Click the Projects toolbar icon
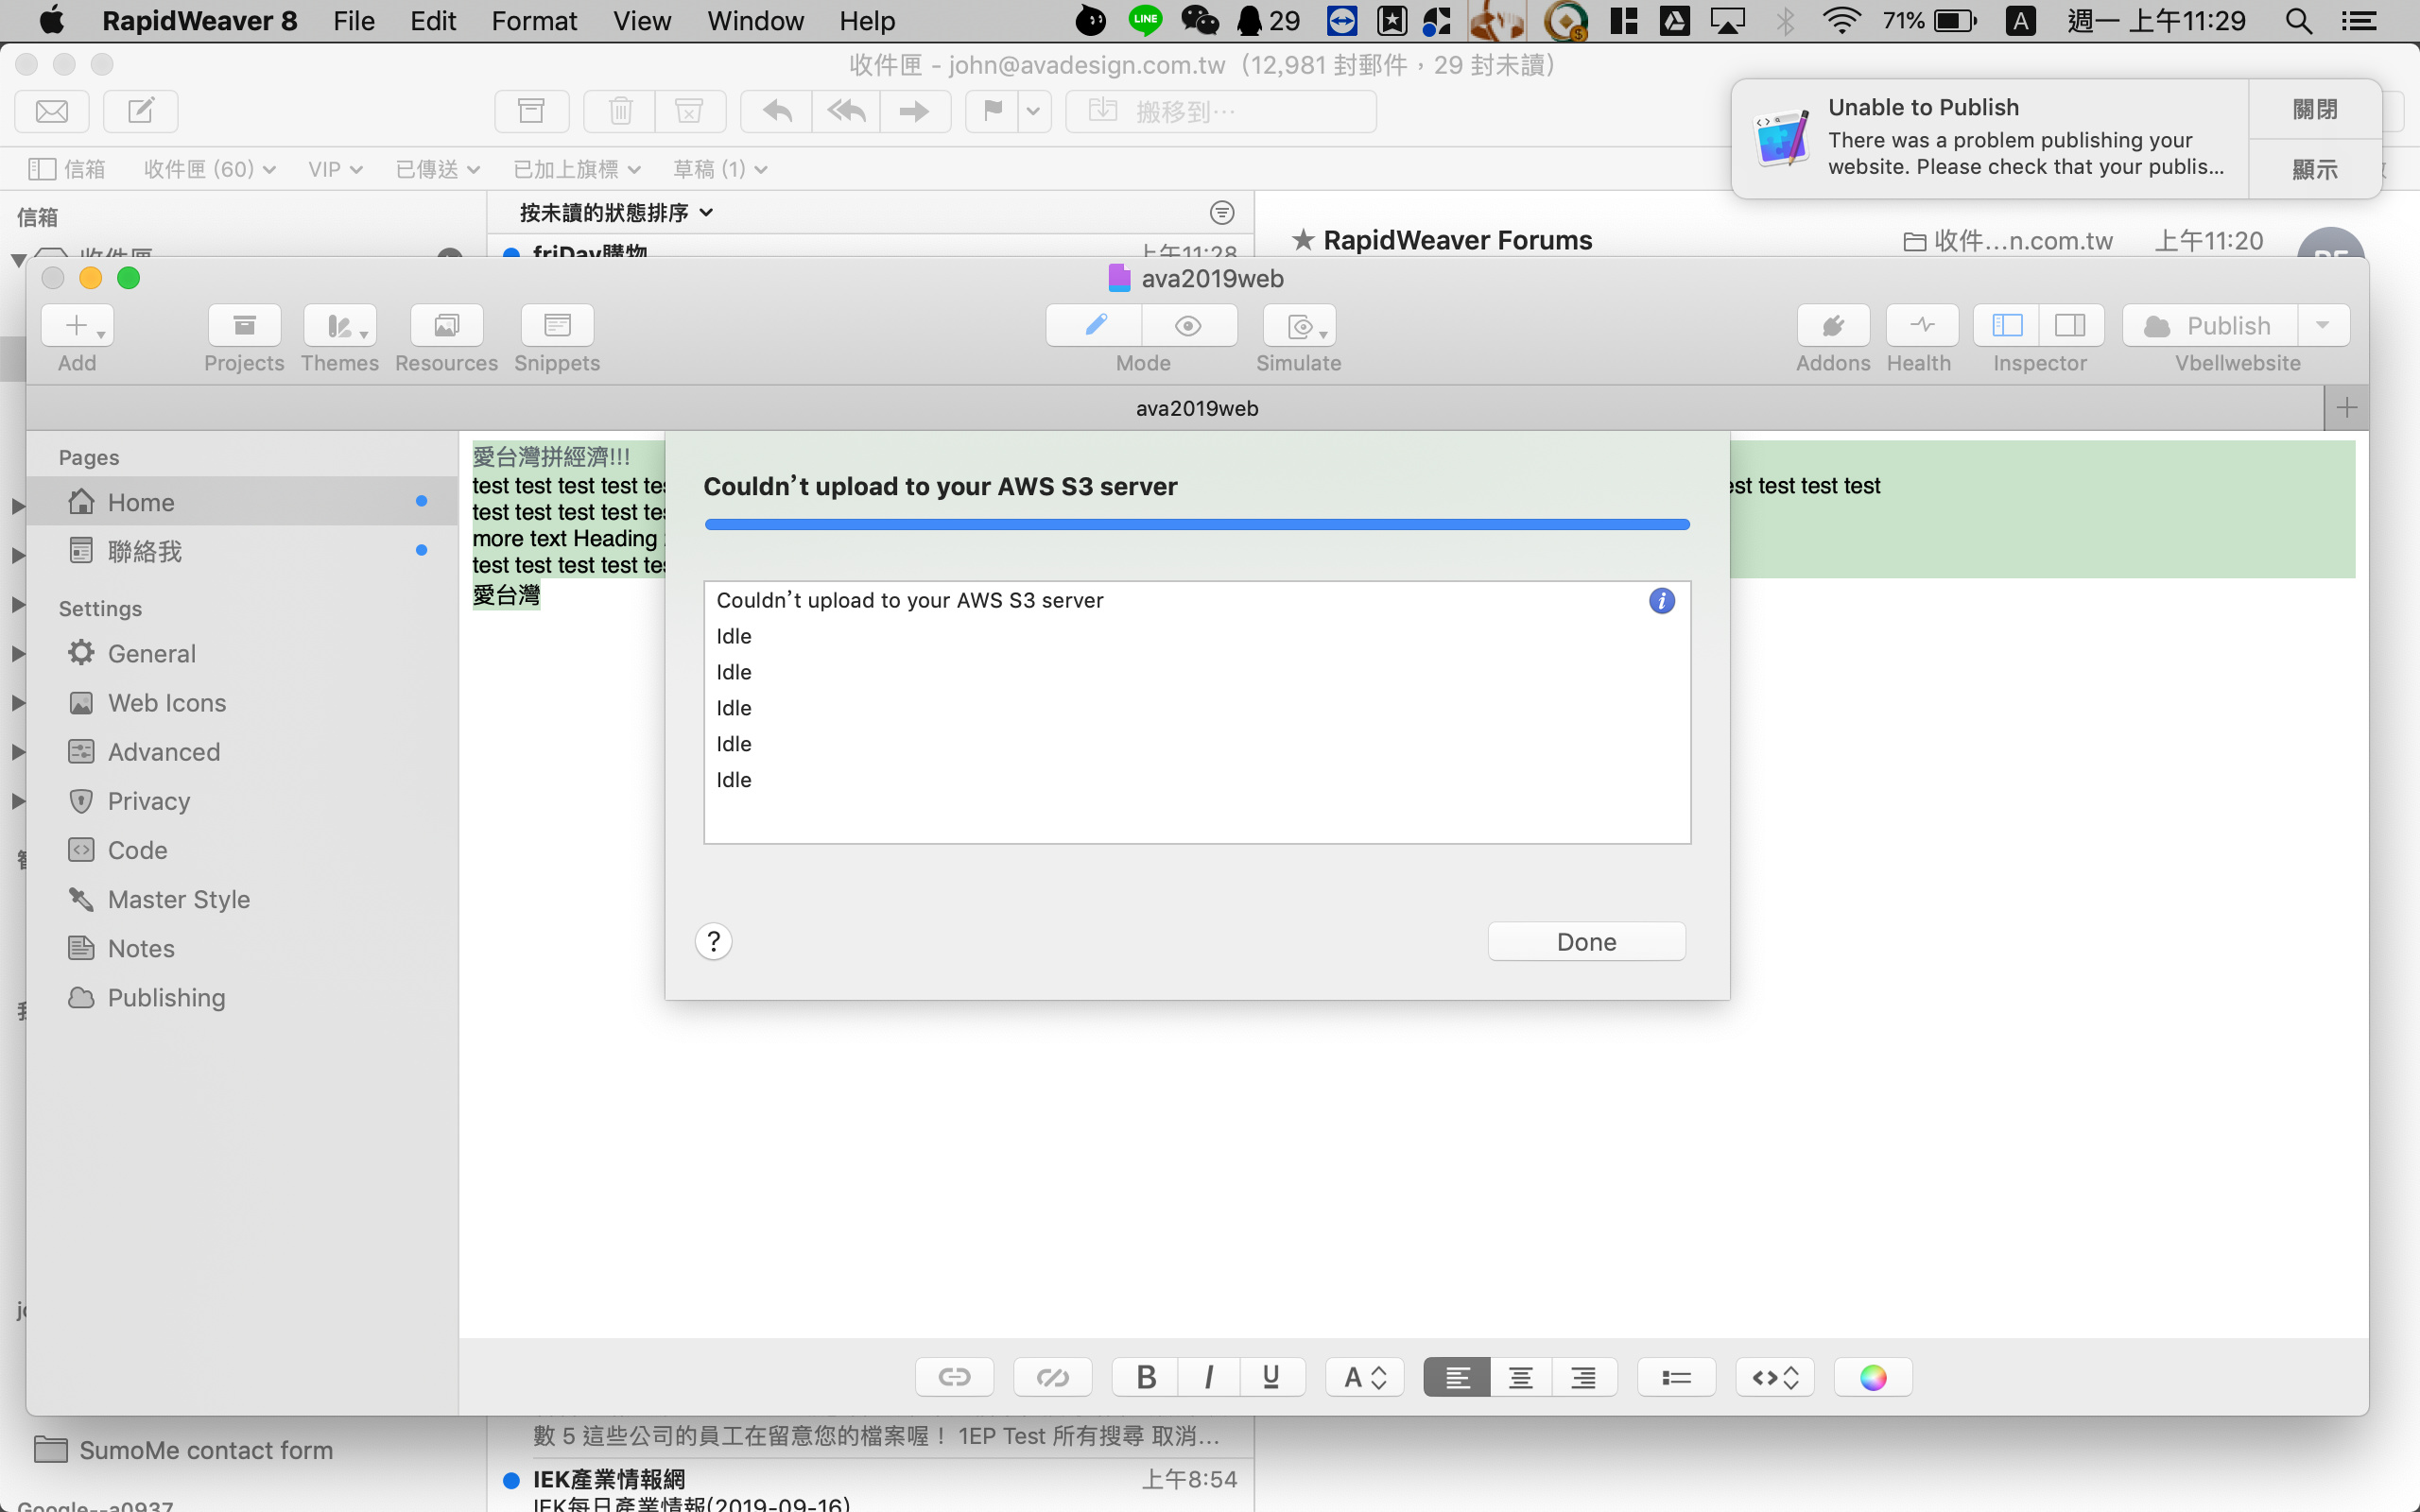The height and width of the screenshot is (1512, 2420). pos(244,325)
